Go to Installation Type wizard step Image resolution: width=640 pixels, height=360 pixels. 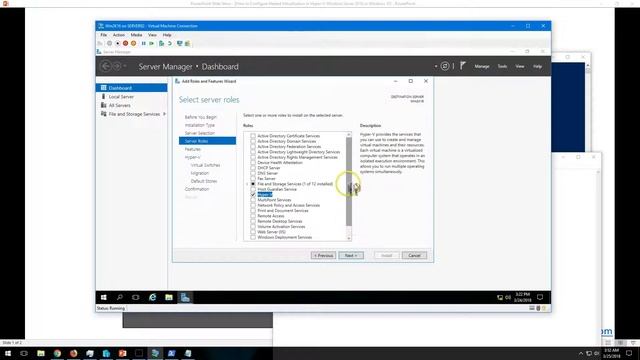200,125
